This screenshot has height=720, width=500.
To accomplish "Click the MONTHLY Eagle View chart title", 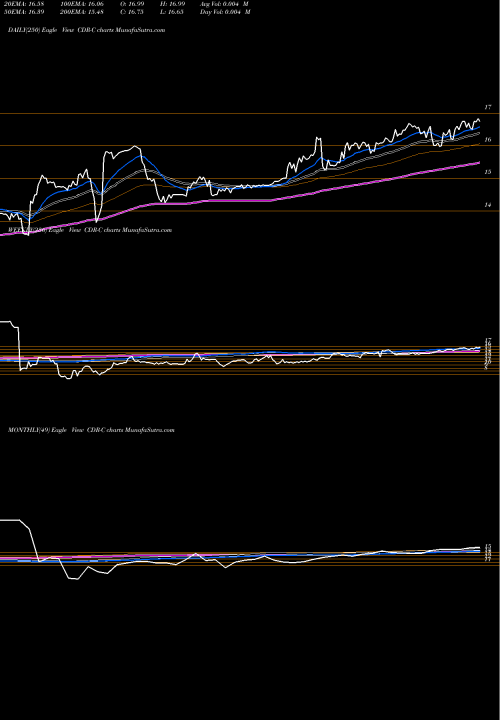I will [91, 430].
